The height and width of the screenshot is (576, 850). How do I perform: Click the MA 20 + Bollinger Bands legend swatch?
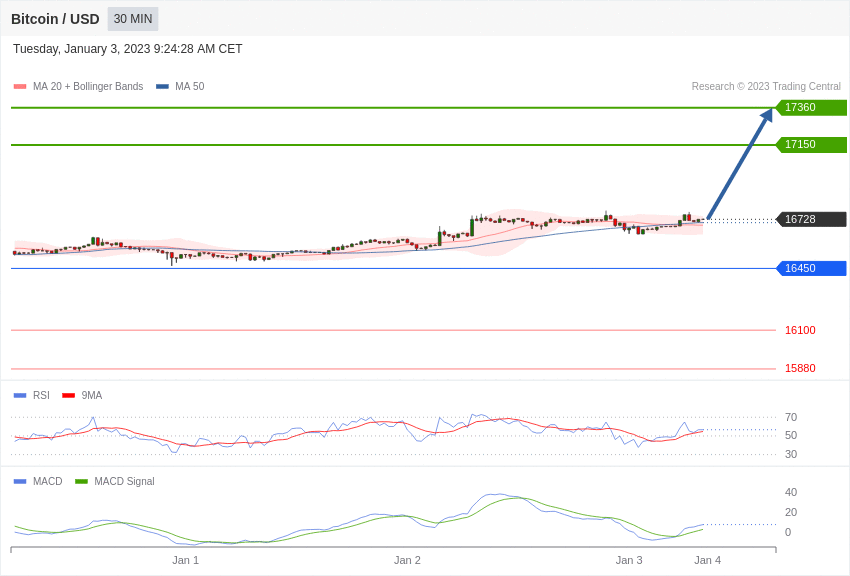pyautogui.click(x=20, y=86)
